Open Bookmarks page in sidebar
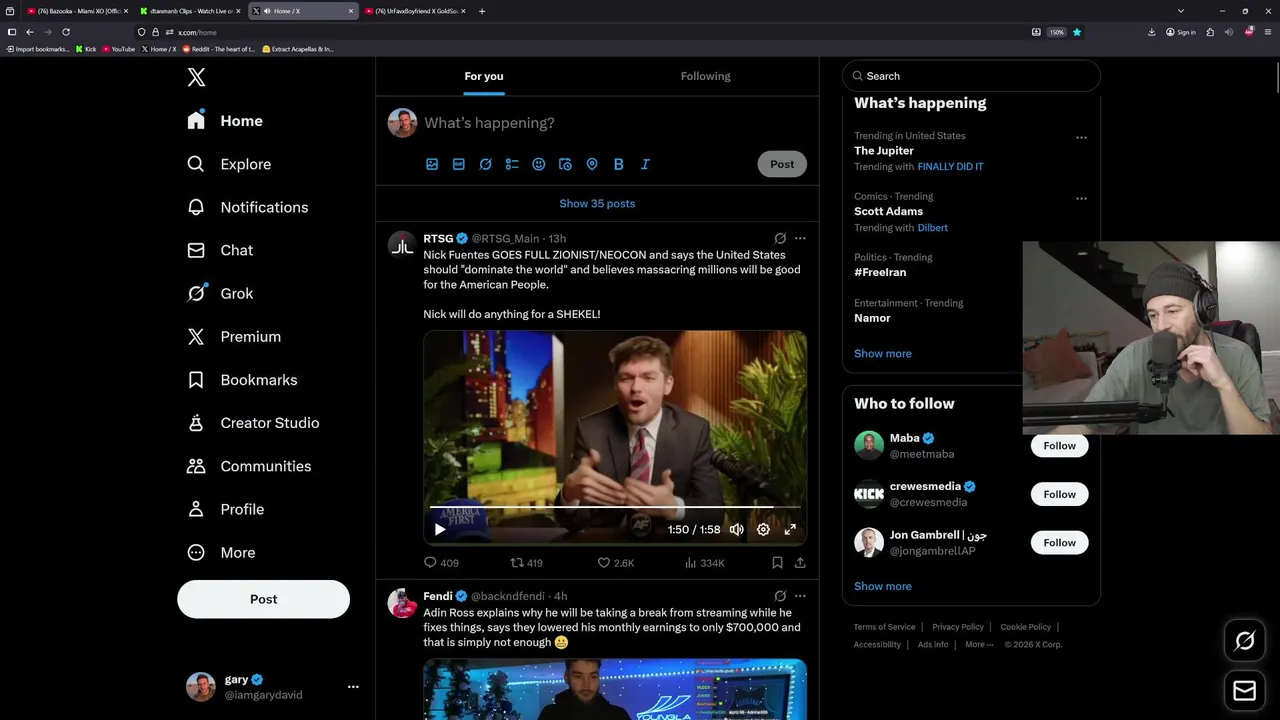 242,380
